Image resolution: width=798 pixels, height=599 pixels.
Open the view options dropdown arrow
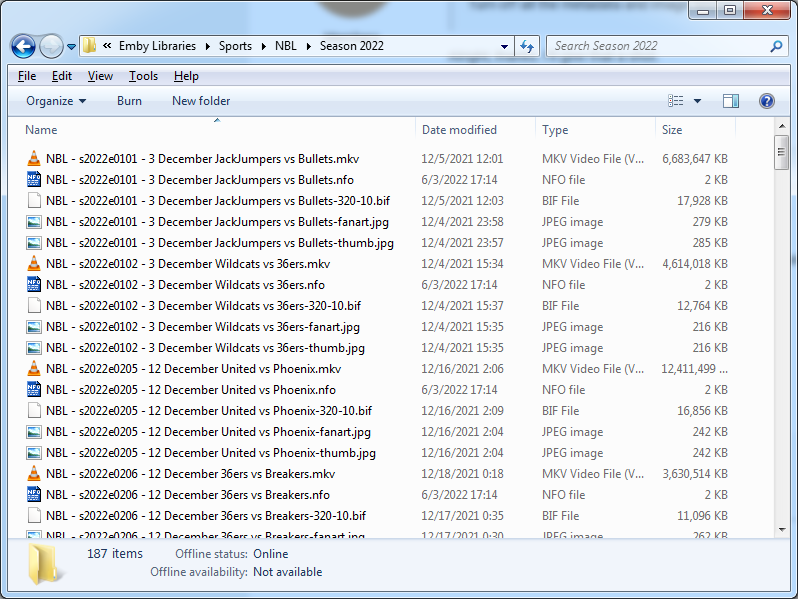(697, 101)
